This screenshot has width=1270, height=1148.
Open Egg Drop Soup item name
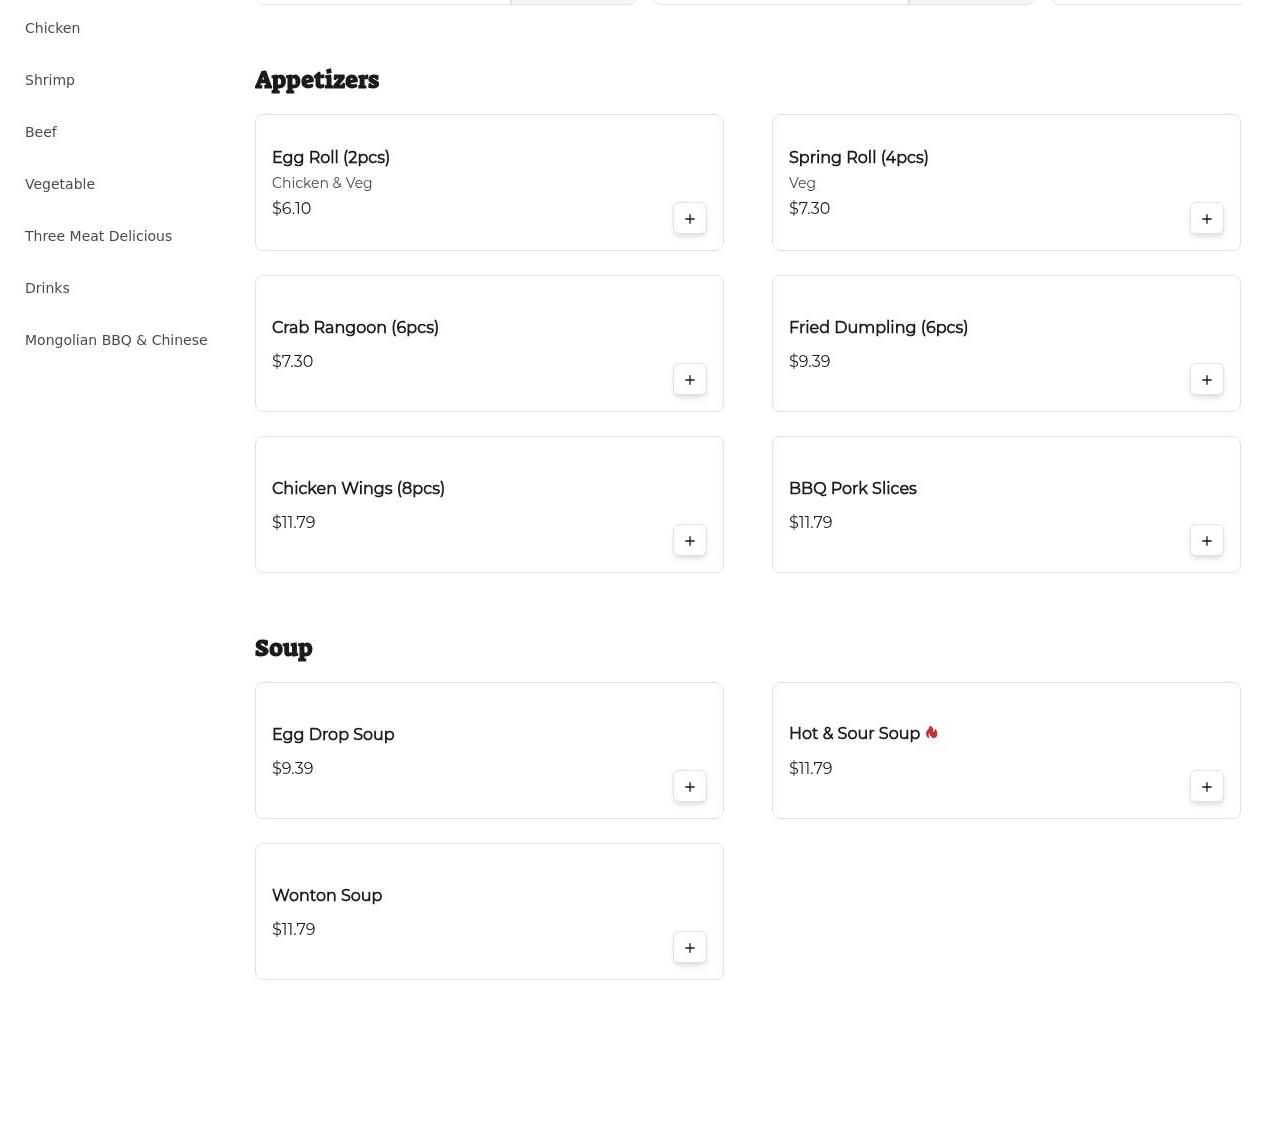333,734
